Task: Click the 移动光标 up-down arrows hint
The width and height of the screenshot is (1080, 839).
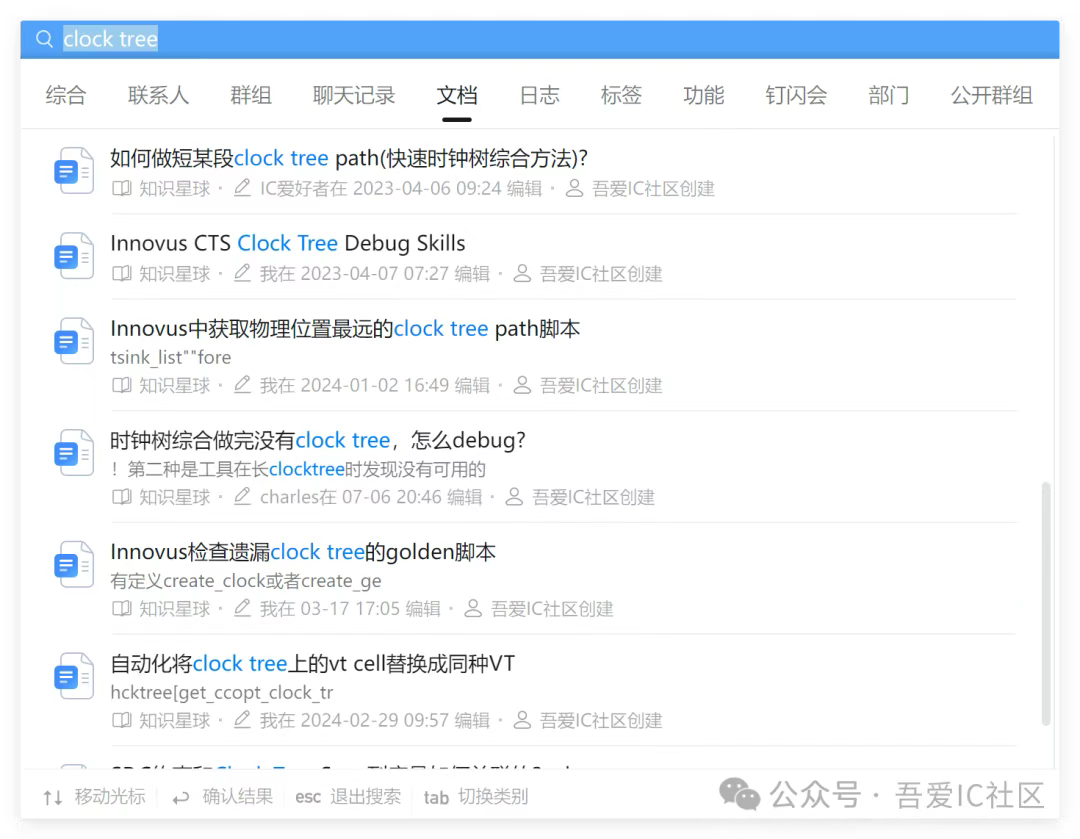Action: [94, 797]
